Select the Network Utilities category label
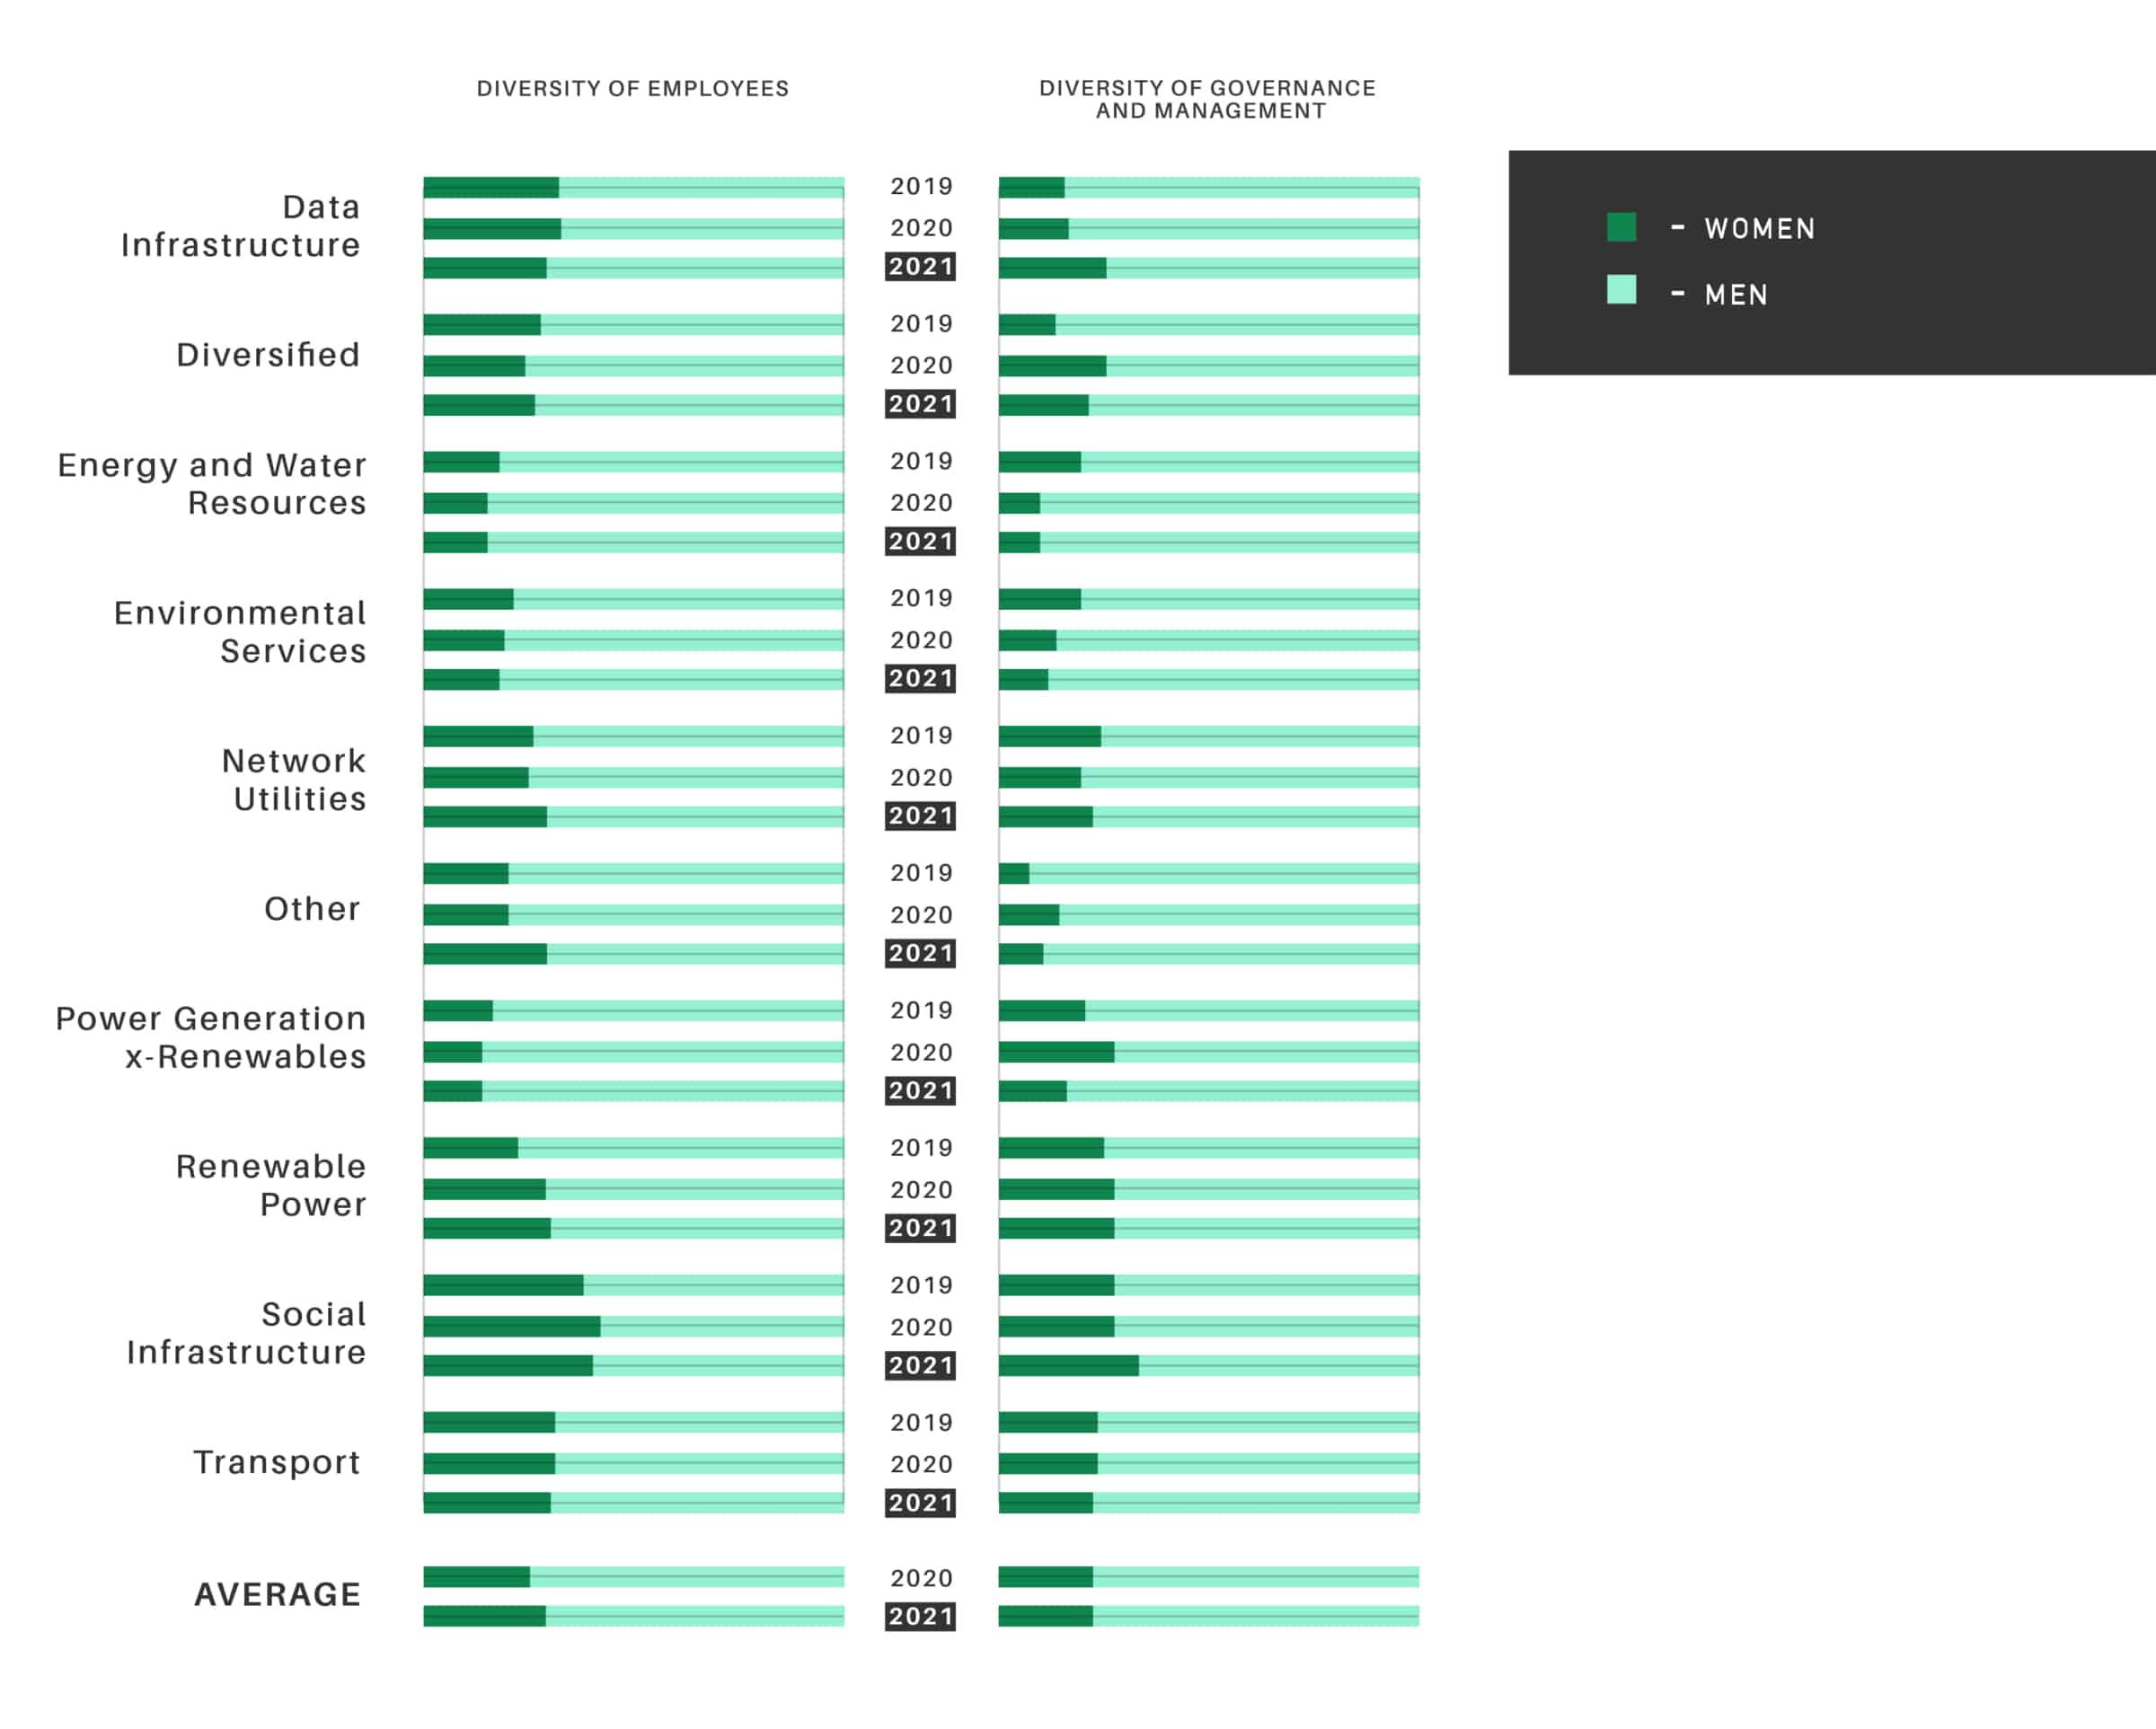The height and width of the screenshot is (1729, 2156). pyautogui.click(x=294, y=780)
